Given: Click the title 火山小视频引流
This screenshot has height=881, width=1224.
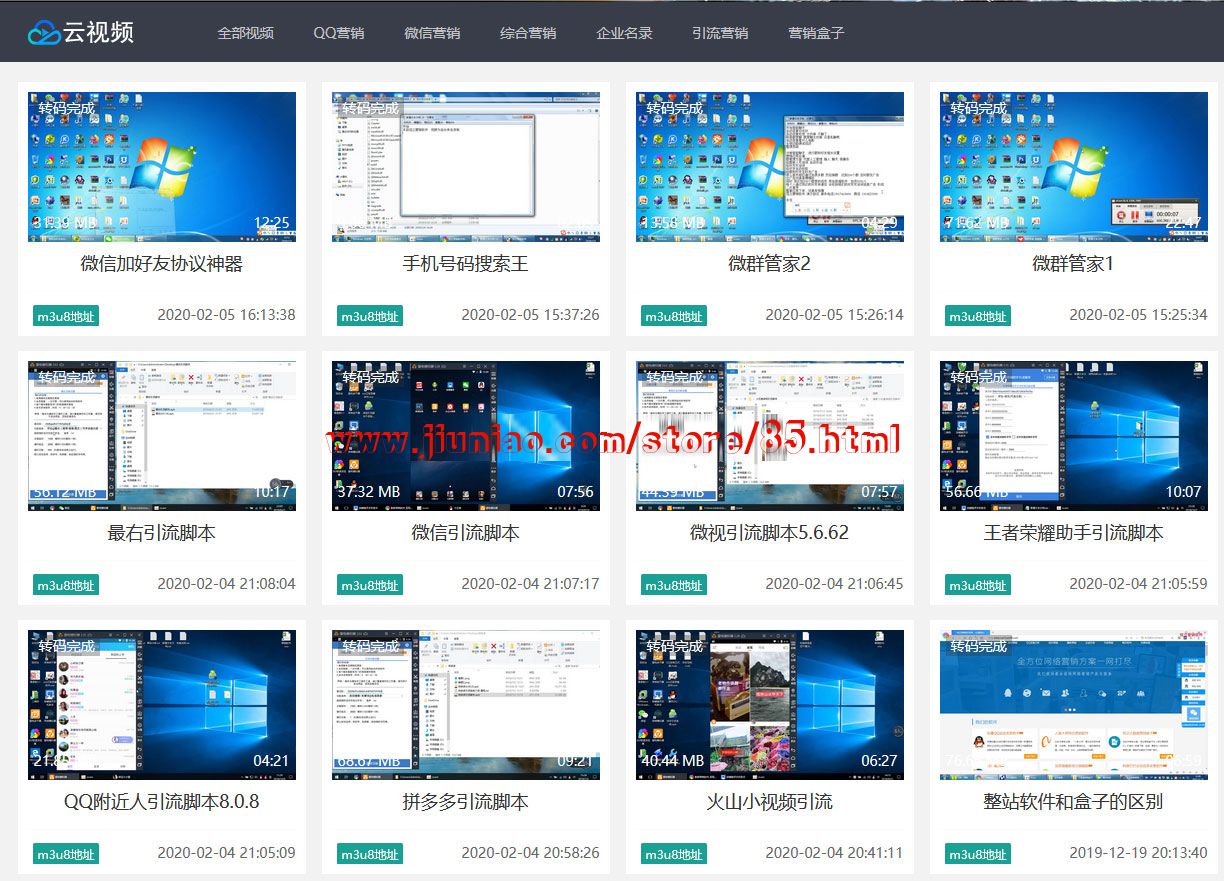Looking at the screenshot, I should click(770, 802).
